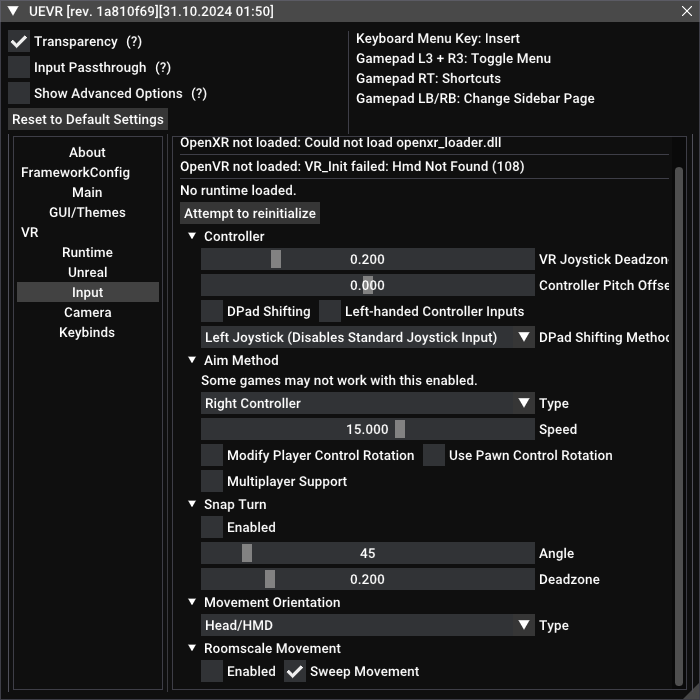Collapse the Roomscale Movement section
This screenshot has width=700, height=700.
click(x=192, y=648)
